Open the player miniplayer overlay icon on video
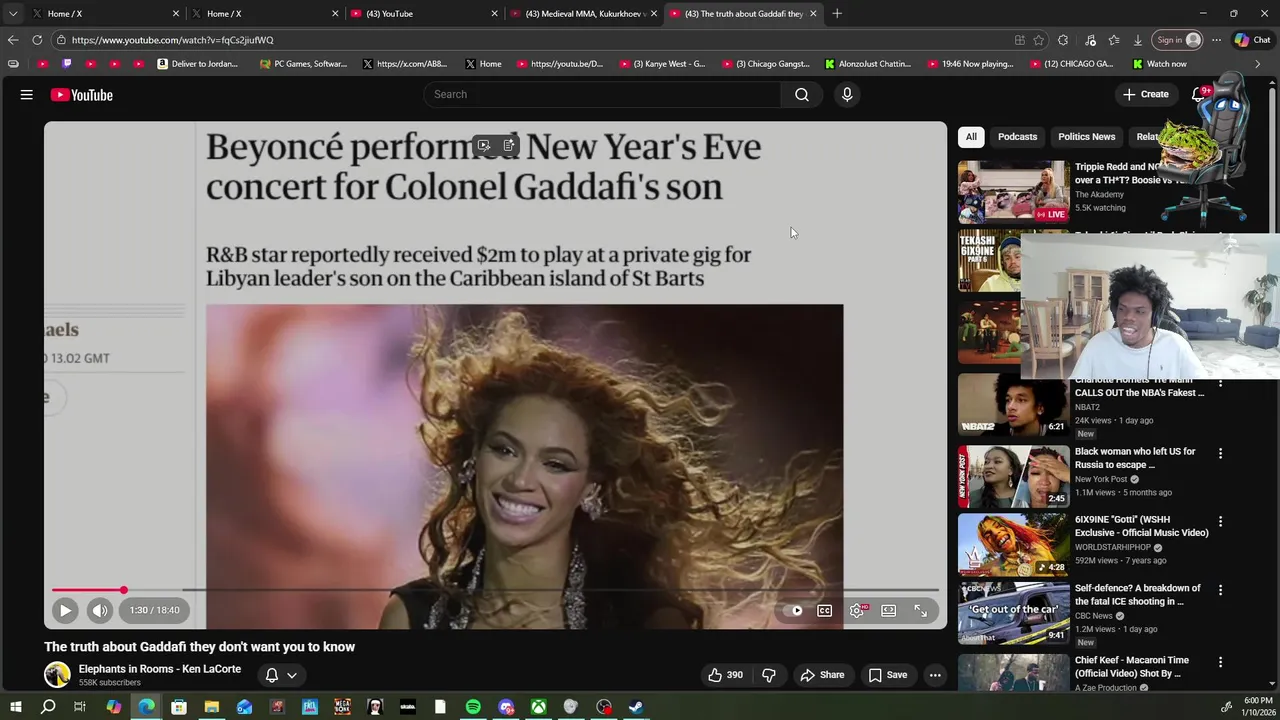The image size is (1280, 720). click(484, 146)
